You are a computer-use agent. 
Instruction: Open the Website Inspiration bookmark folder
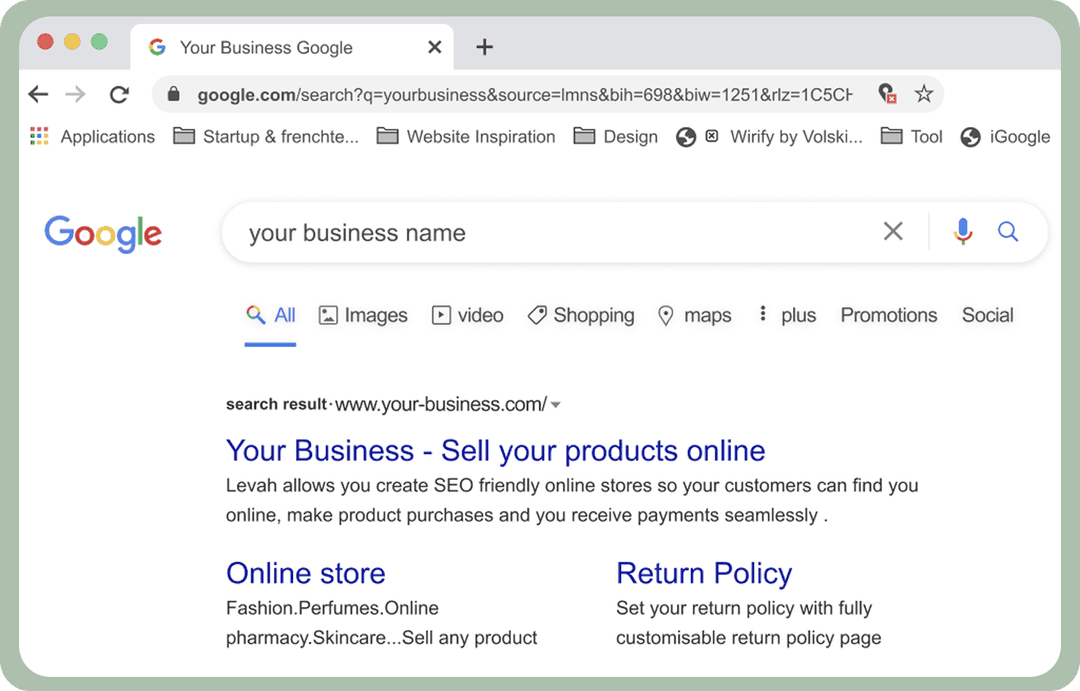pos(466,137)
